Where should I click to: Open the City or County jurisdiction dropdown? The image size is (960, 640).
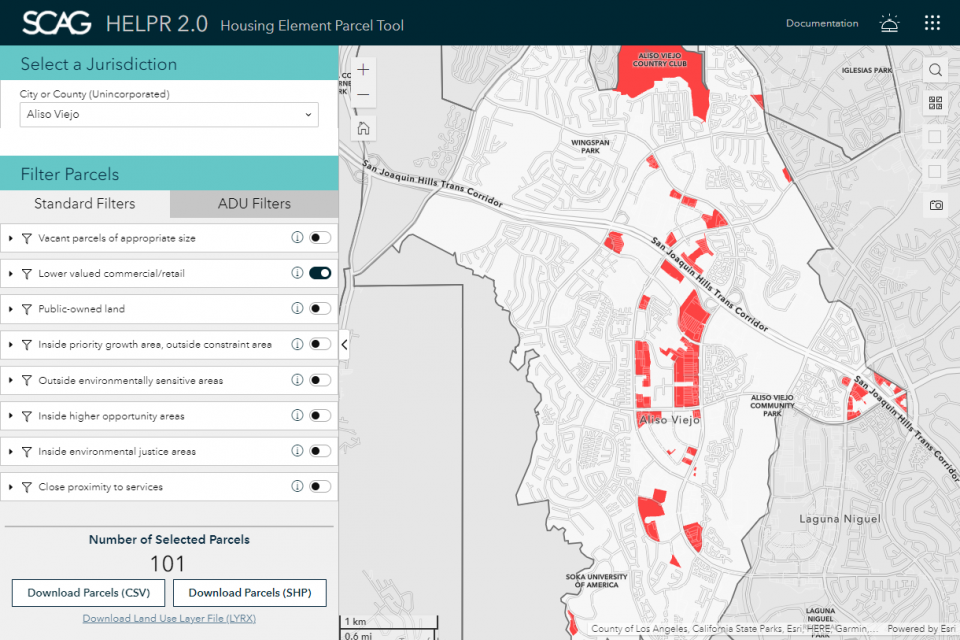169,115
